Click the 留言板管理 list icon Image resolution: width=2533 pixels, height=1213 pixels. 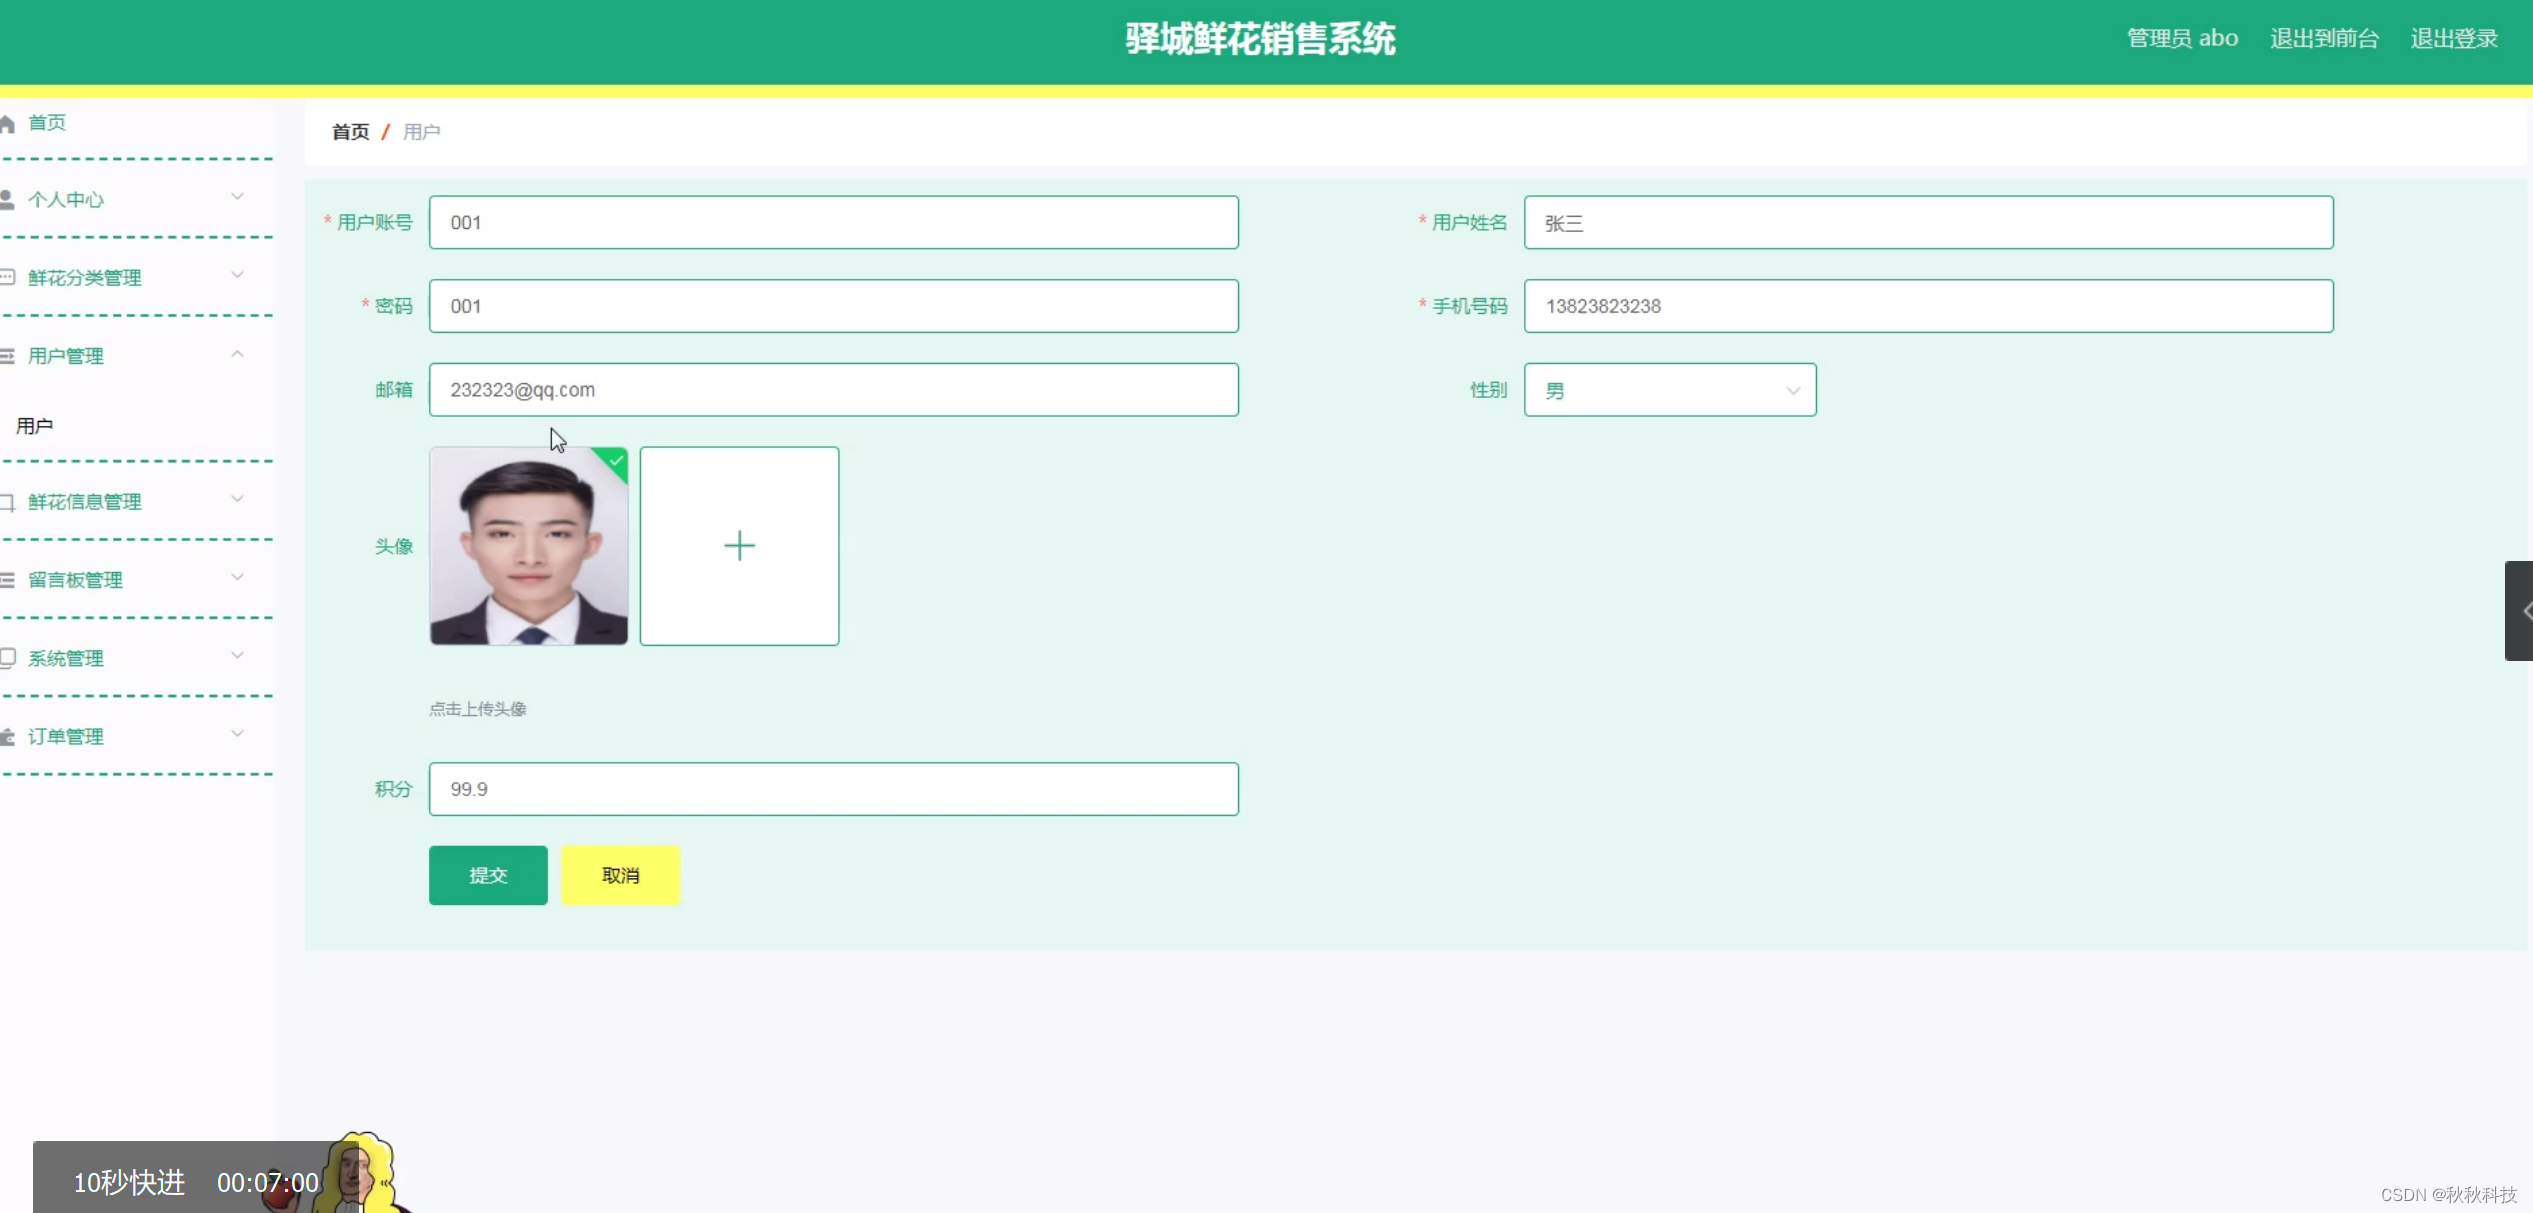click(x=7, y=580)
